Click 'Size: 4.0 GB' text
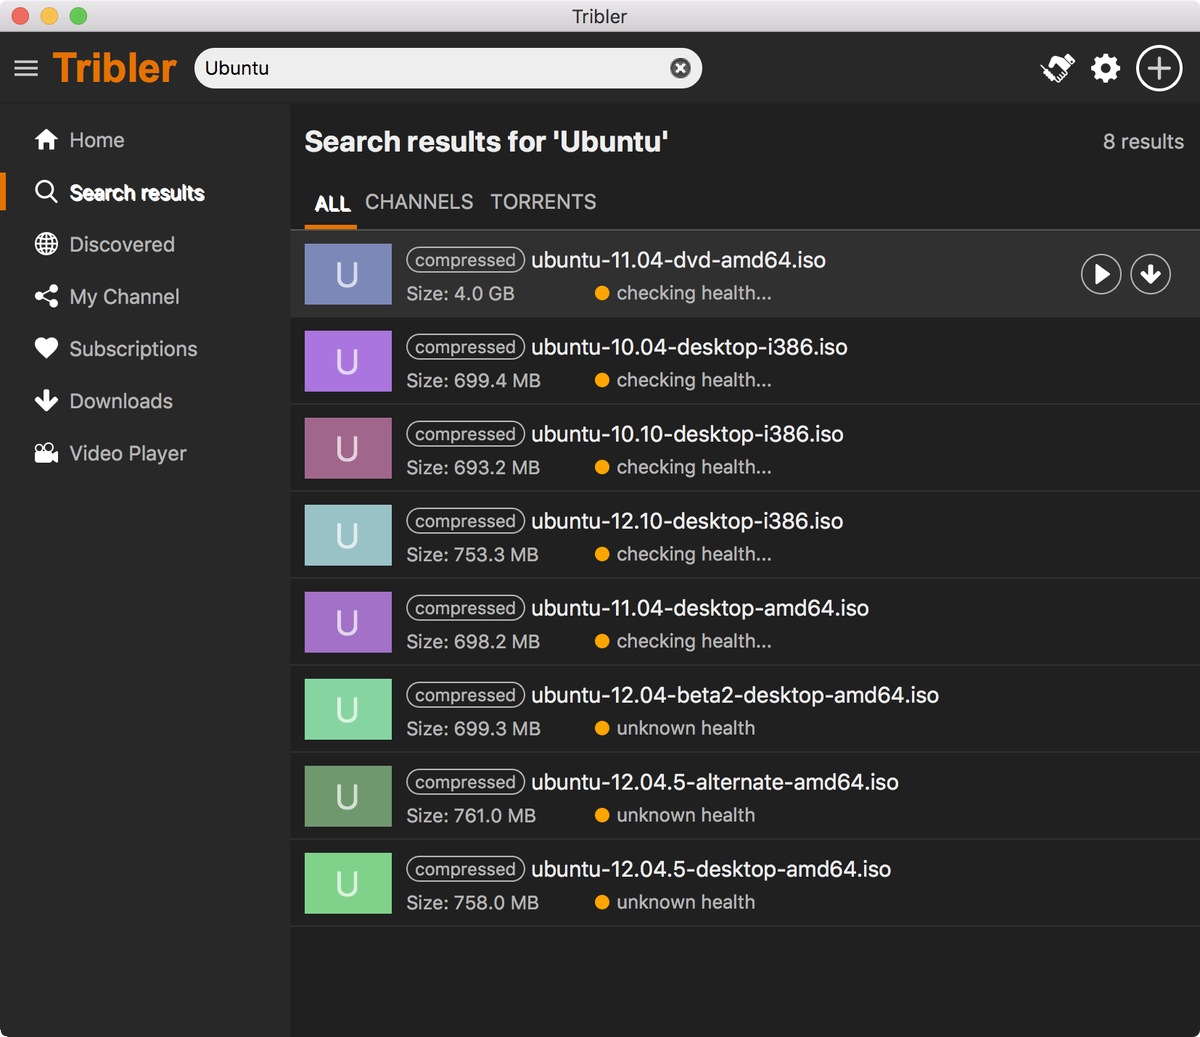This screenshot has height=1037, width=1200. click(x=460, y=293)
